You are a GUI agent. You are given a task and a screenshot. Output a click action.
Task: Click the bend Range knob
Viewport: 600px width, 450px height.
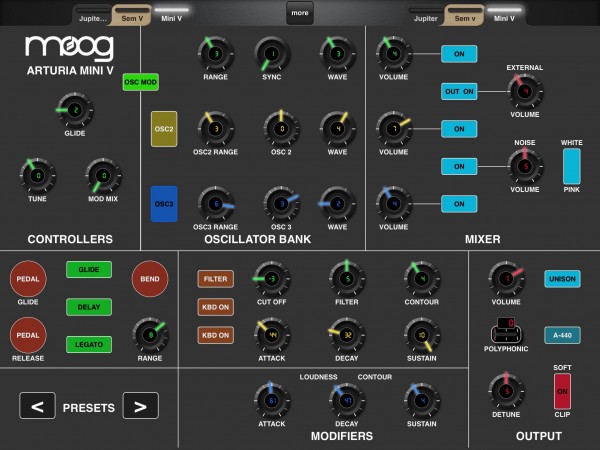150,335
